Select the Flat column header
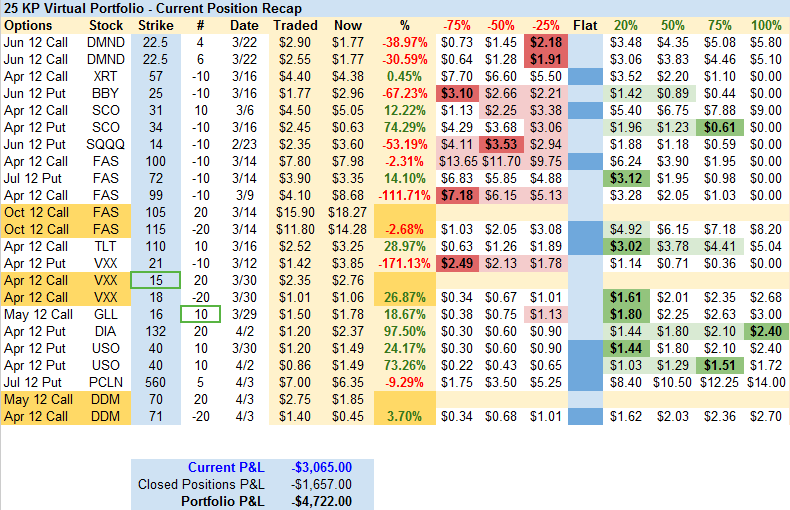This screenshot has width=790, height=510. tap(586, 25)
